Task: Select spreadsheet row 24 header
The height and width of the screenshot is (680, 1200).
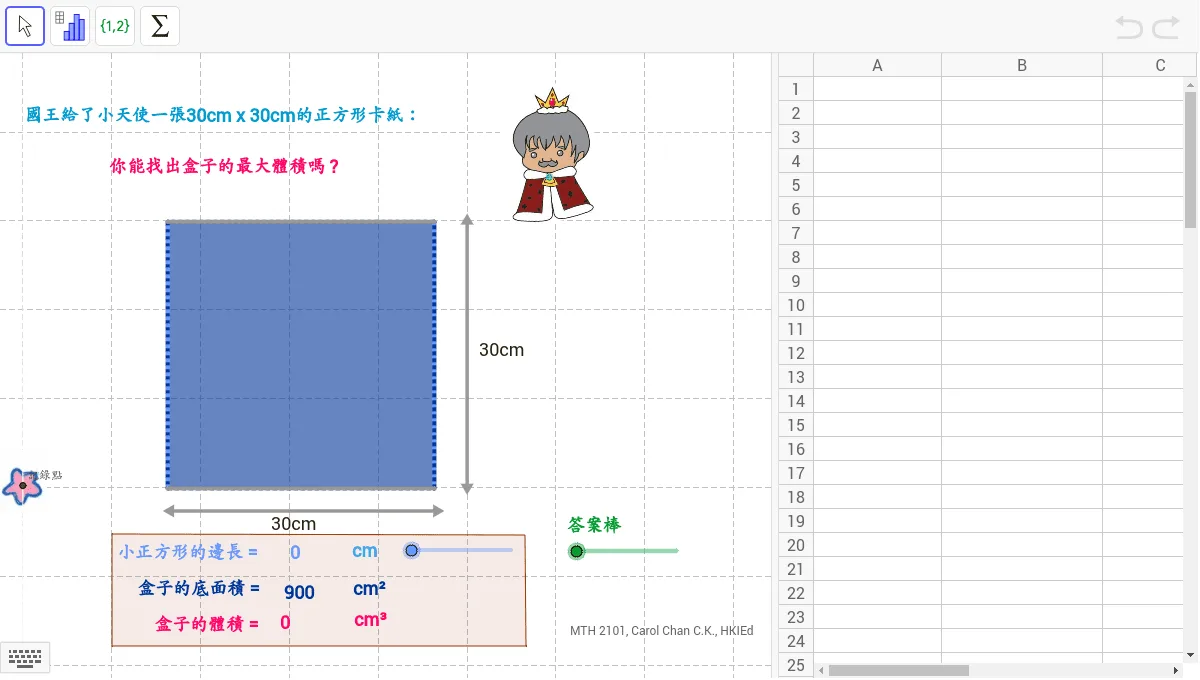Action: pyautogui.click(x=796, y=641)
